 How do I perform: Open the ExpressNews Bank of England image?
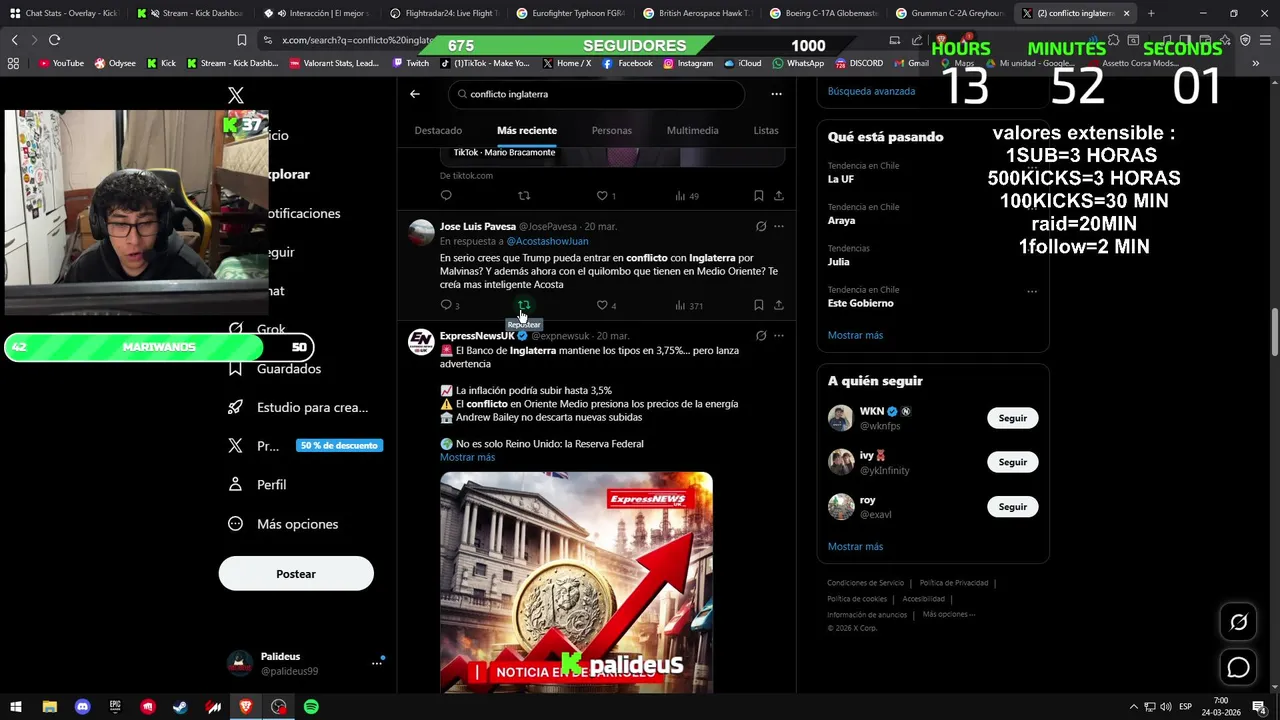576,582
